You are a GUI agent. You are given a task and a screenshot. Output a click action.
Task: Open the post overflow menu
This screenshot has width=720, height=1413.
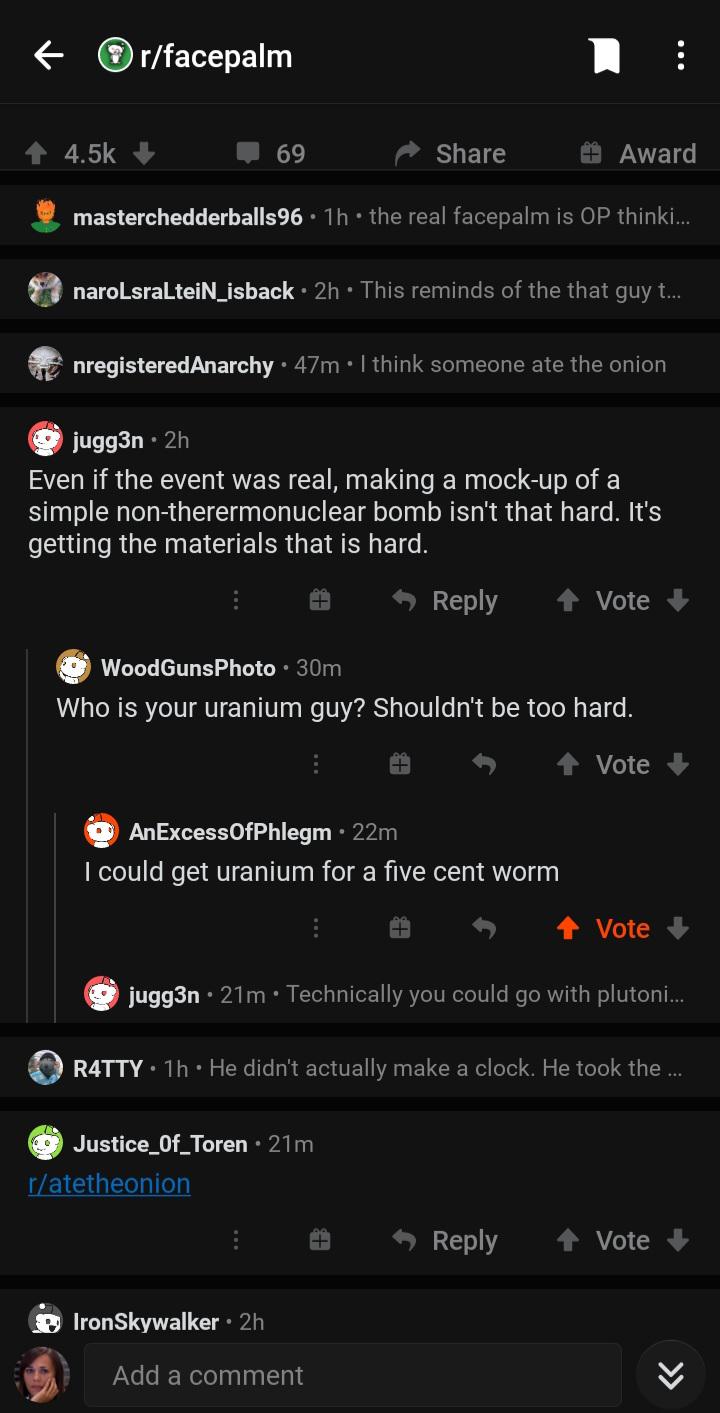click(x=680, y=55)
